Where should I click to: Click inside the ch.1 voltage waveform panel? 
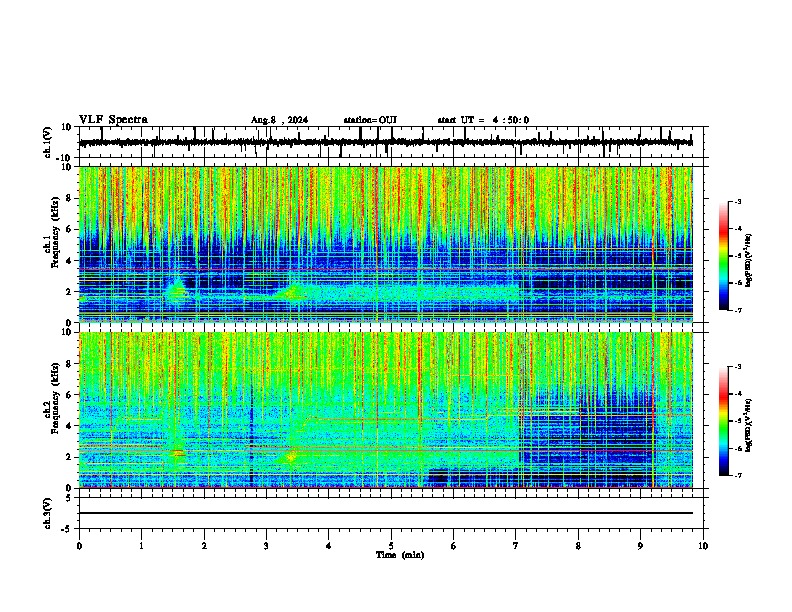391,142
